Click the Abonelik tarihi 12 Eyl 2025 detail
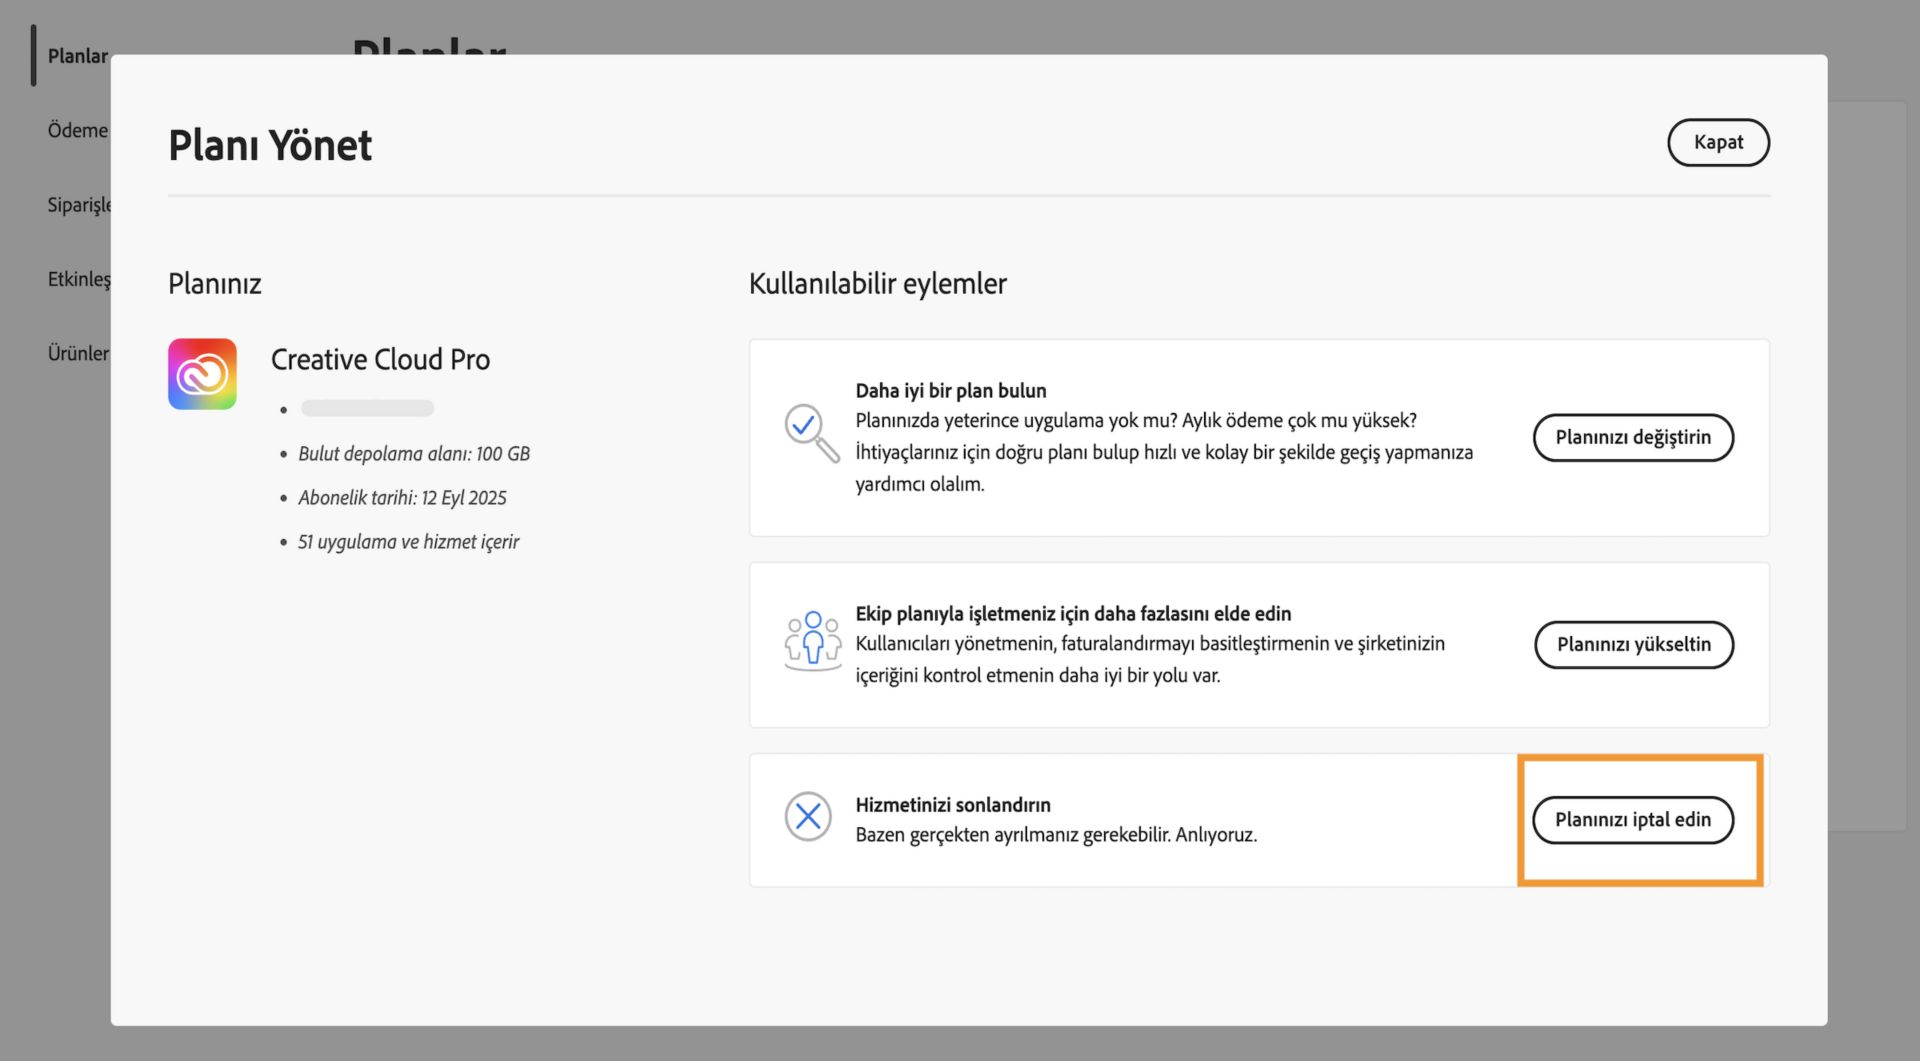 click(x=402, y=497)
